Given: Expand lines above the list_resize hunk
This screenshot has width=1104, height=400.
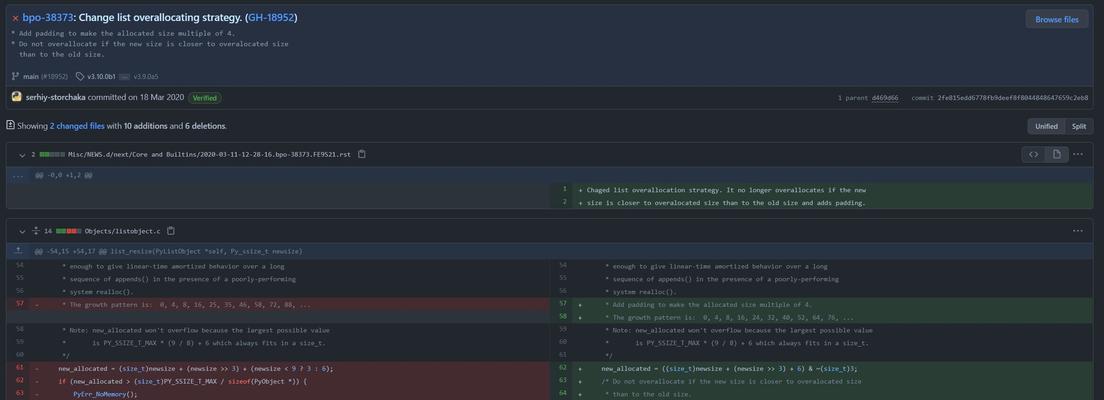Looking at the screenshot, I should (18, 251).
